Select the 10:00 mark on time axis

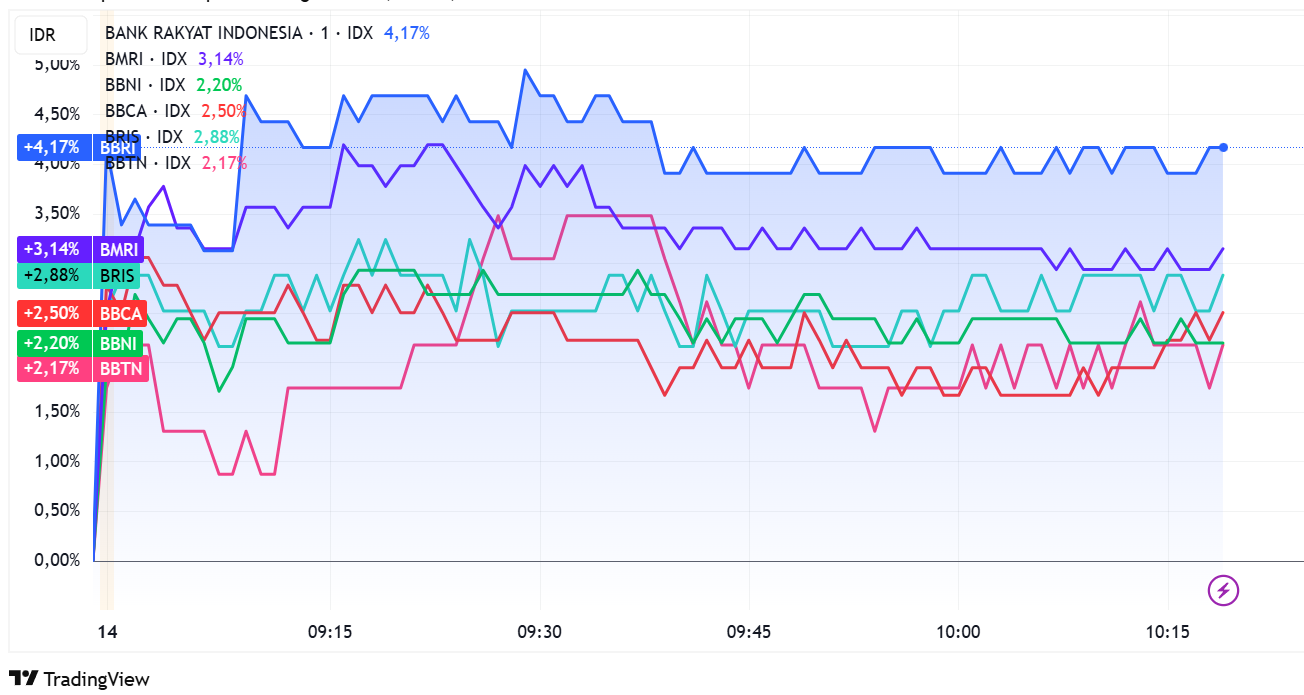(x=957, y=632)
